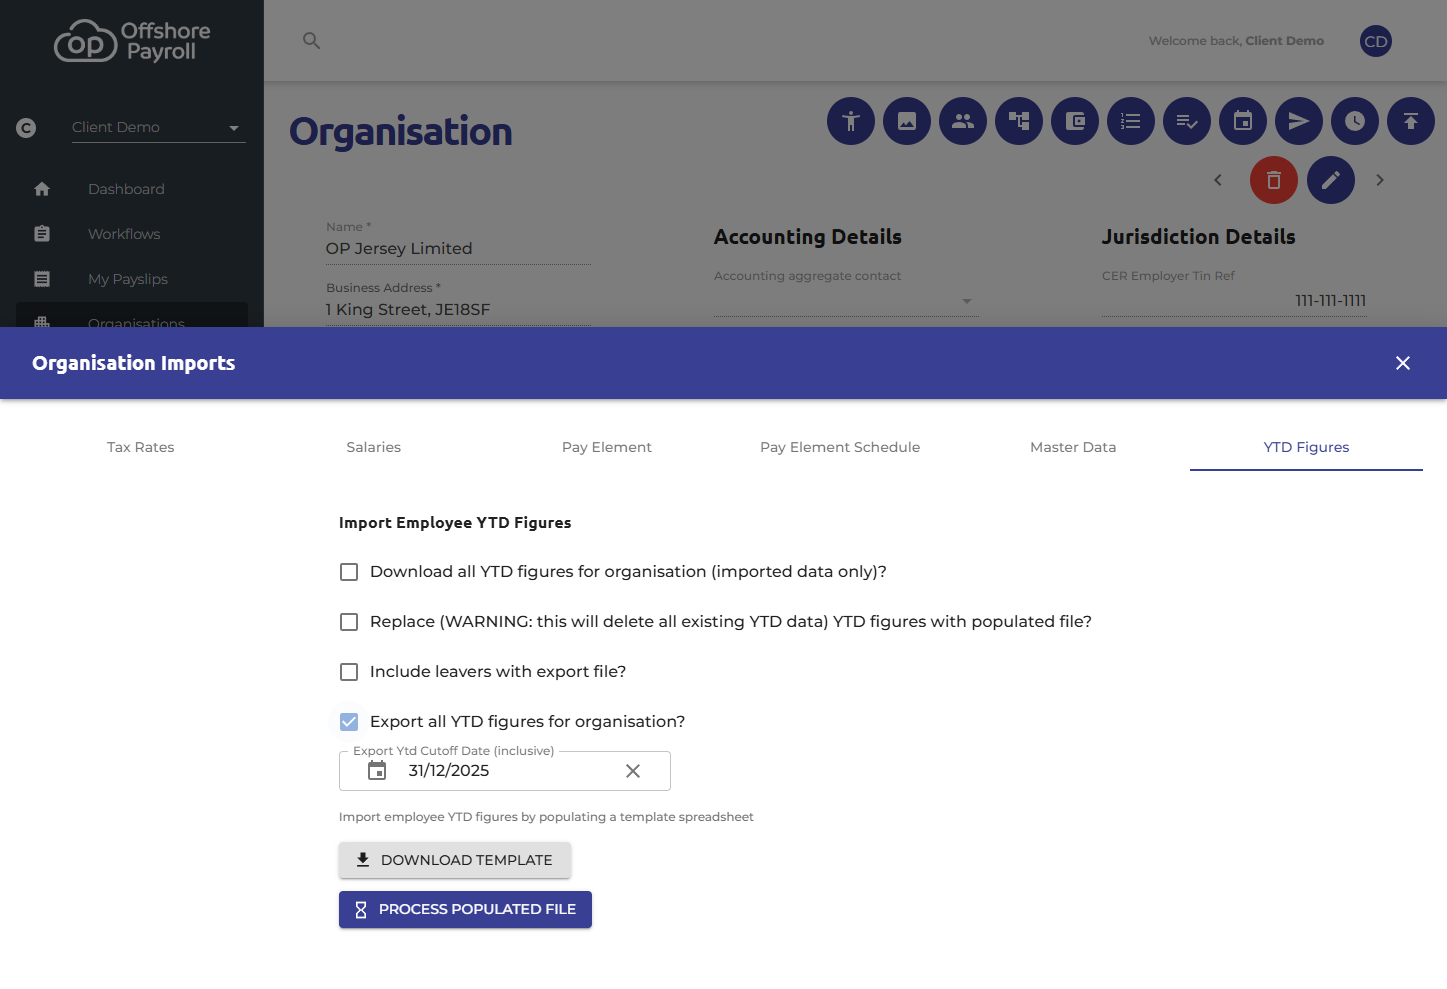Image resolution: width=1447 pixels, height=989 pixels.
Task: Switch to the Salaries tab
Action: coord(374,447)
